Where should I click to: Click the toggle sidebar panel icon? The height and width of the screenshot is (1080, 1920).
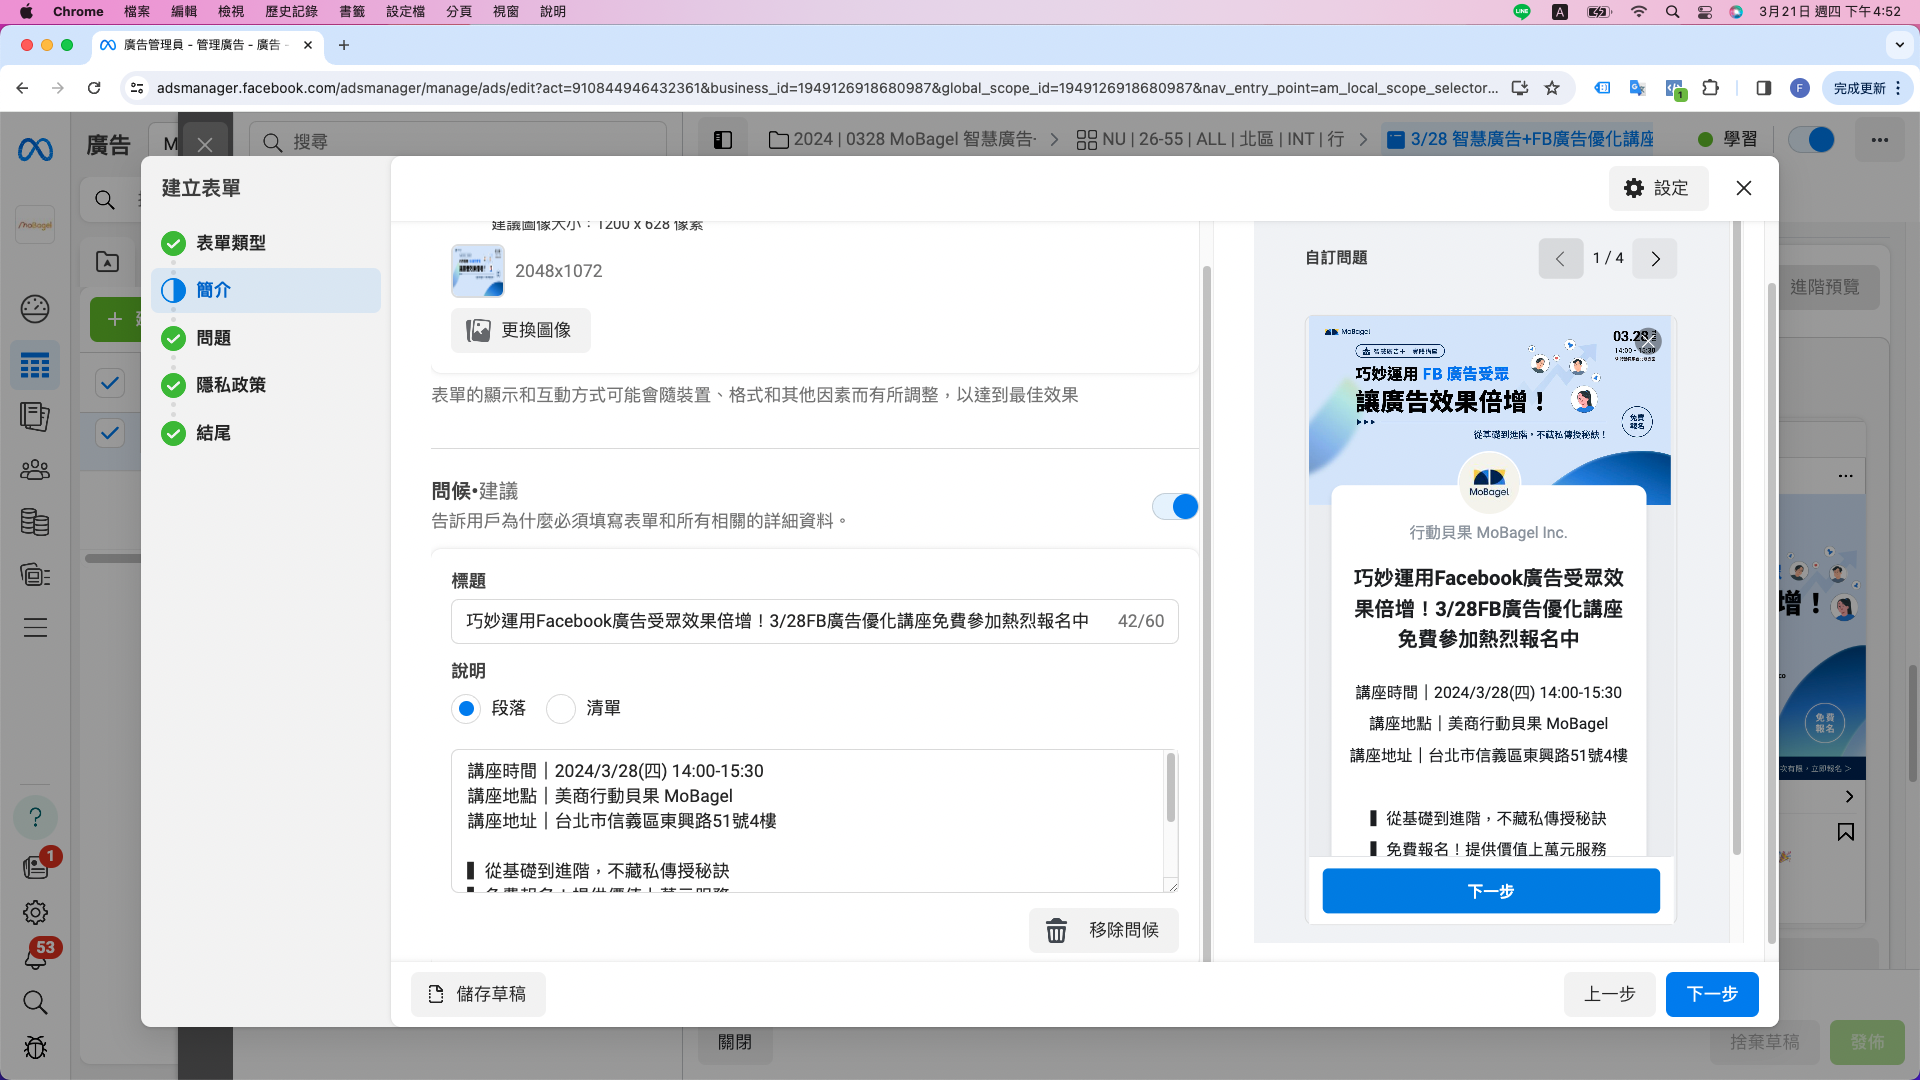coord(723,140)
